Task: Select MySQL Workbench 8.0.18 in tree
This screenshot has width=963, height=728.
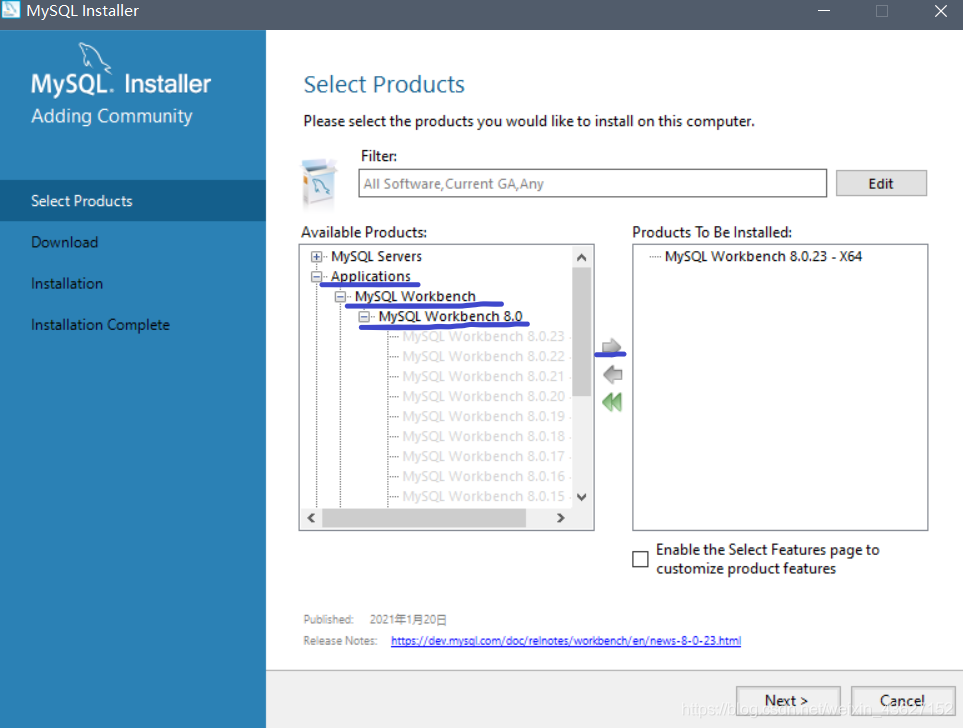Action: 483,436
